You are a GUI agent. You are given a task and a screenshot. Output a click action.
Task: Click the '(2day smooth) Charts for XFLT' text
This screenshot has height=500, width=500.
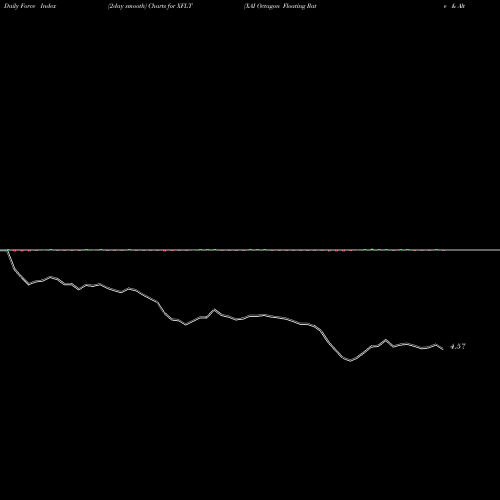pyautogui.click(x=150, y=6)
